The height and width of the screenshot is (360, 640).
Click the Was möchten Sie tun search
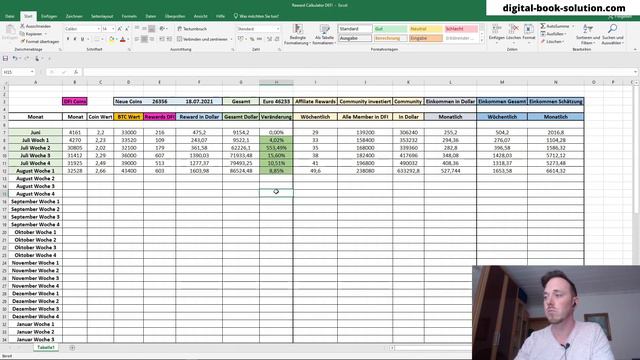[256, 16]
